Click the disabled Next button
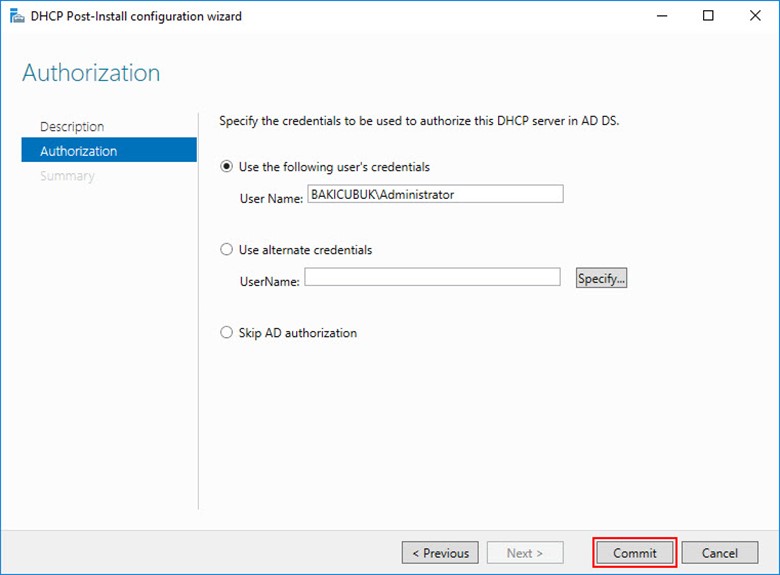This screenshot has height=575, width=780. coord(525,553)
